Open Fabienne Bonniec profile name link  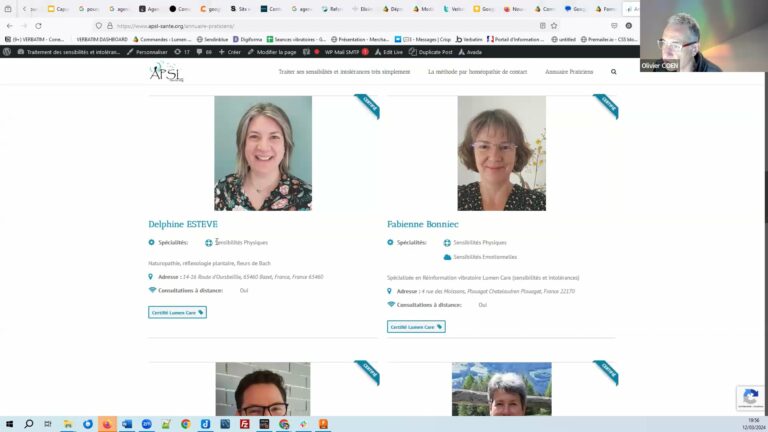(421, 224)
